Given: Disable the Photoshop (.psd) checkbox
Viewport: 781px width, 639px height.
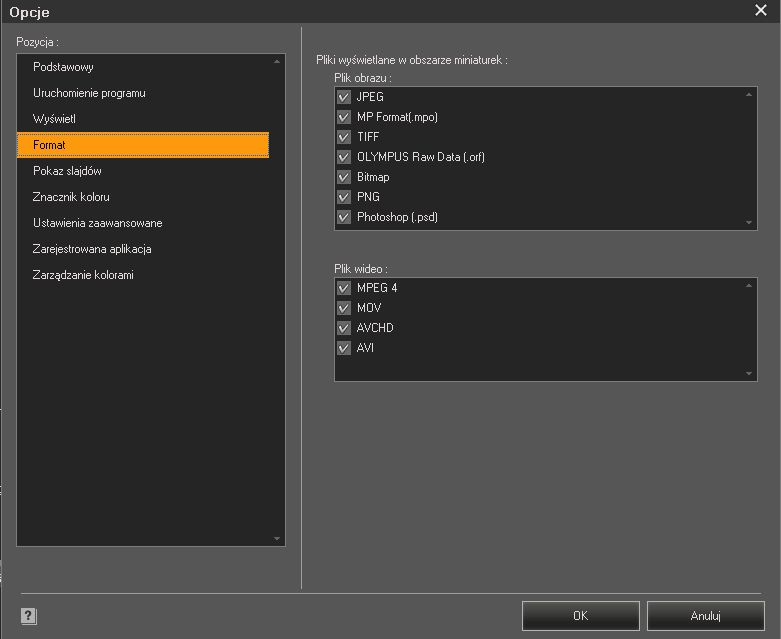Looking at the screenshot, I should pyautogui.click(x=344, y=217).
